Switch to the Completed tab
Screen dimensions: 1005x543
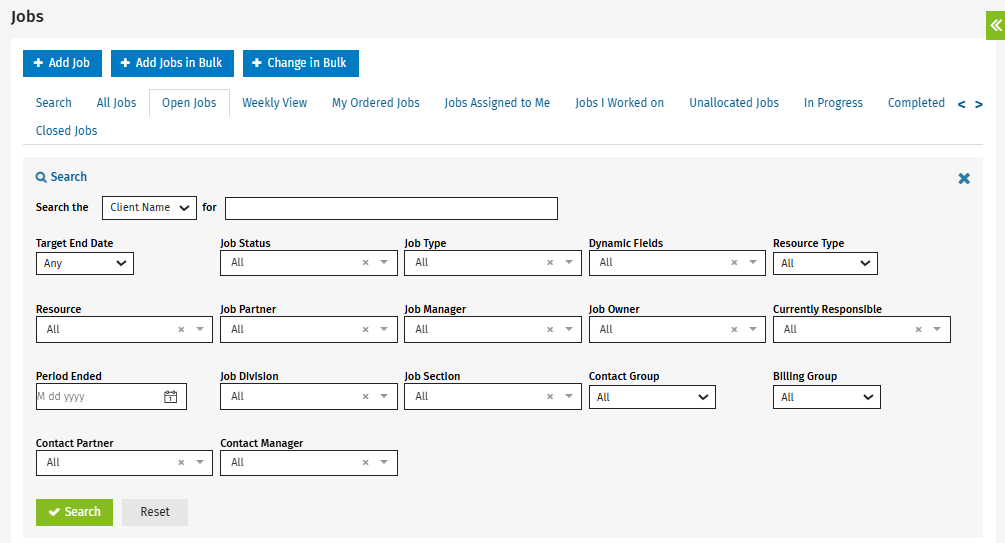tap(916, 103)
